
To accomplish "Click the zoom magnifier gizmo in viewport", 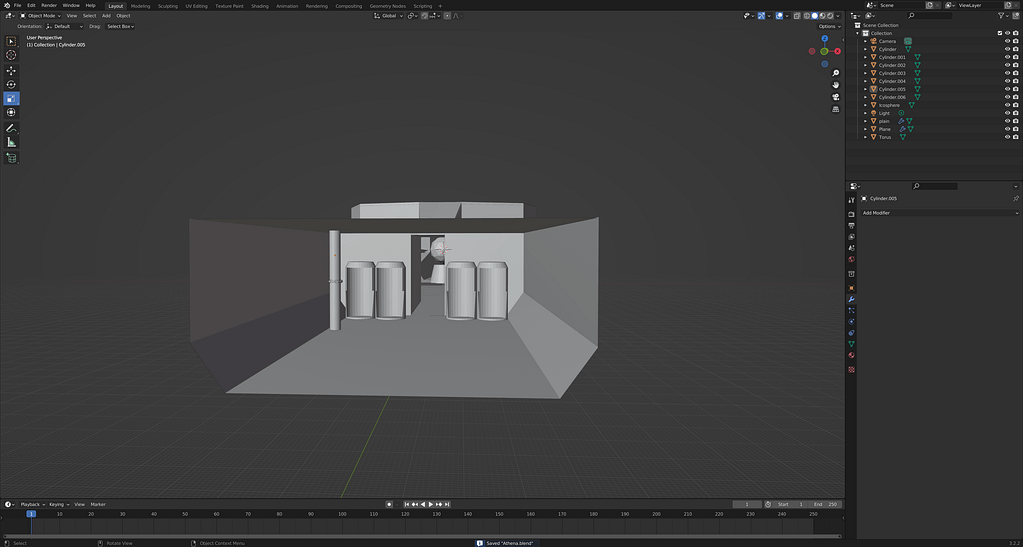I will (835, 72).
